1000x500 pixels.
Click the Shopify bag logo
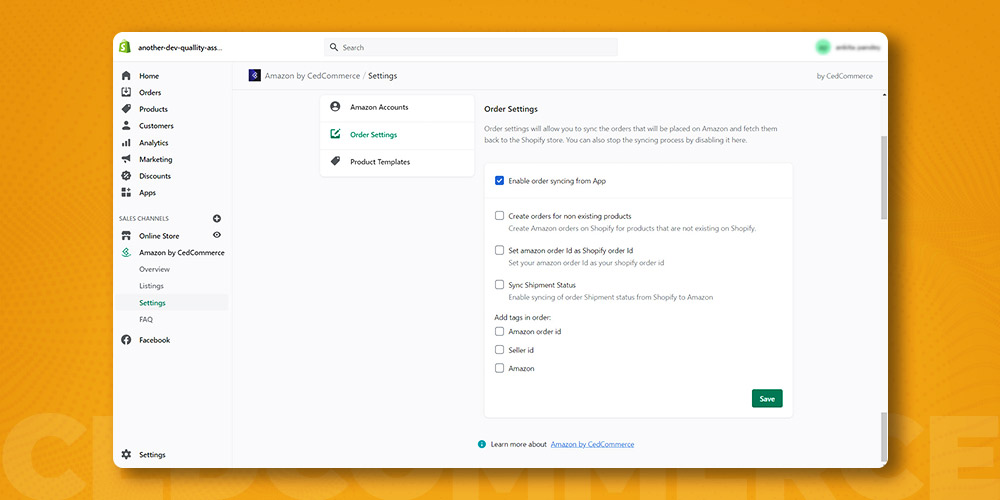point(124,47)
